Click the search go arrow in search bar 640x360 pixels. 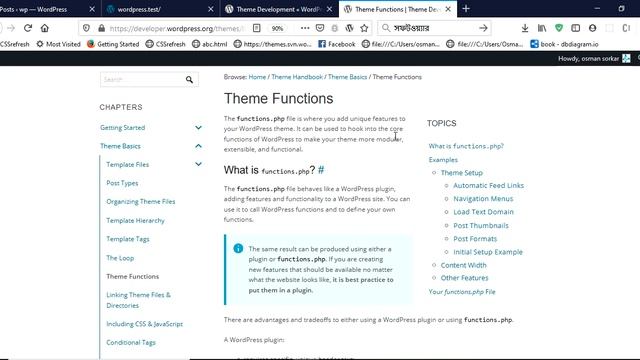(x=483, y=28)
